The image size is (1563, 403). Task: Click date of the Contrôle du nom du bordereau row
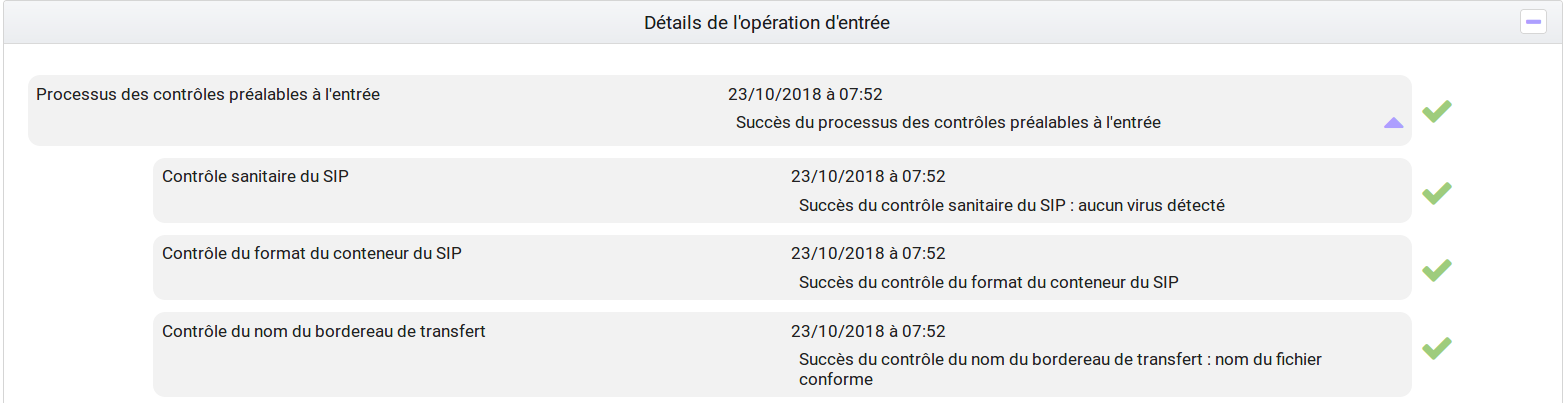point(868,331)
